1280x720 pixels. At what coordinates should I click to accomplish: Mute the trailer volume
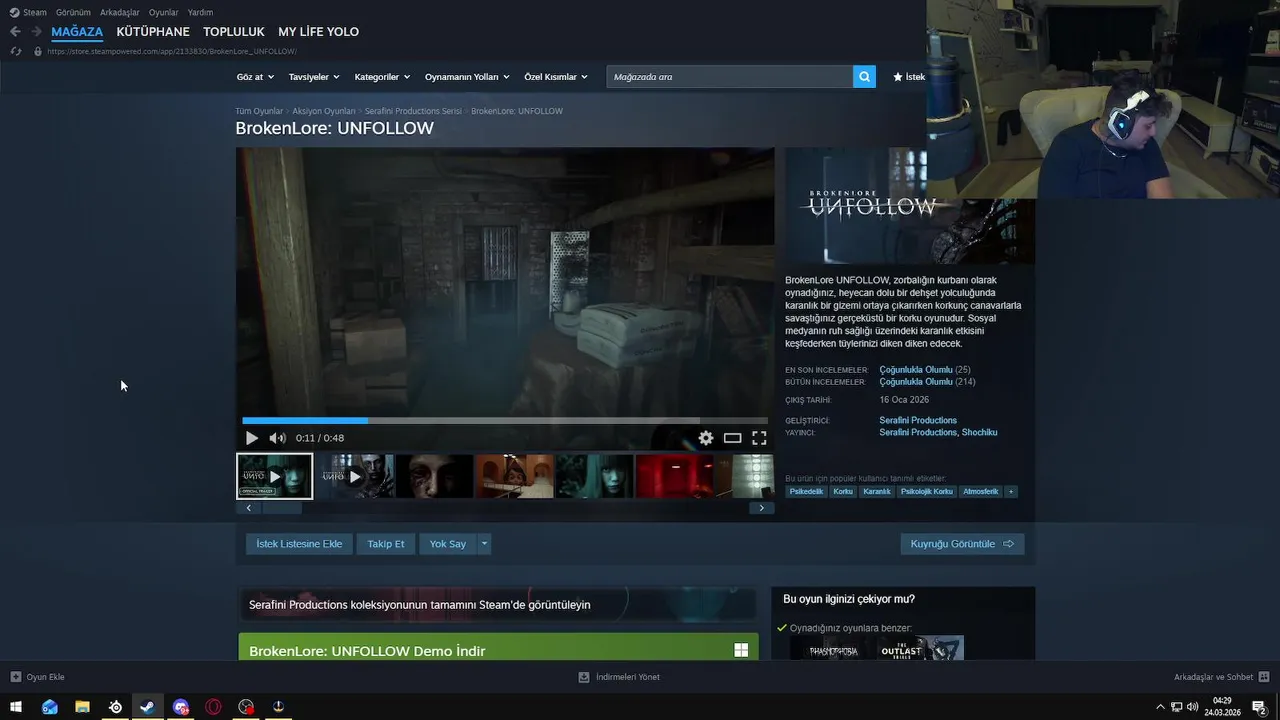[x=277, y=438]
